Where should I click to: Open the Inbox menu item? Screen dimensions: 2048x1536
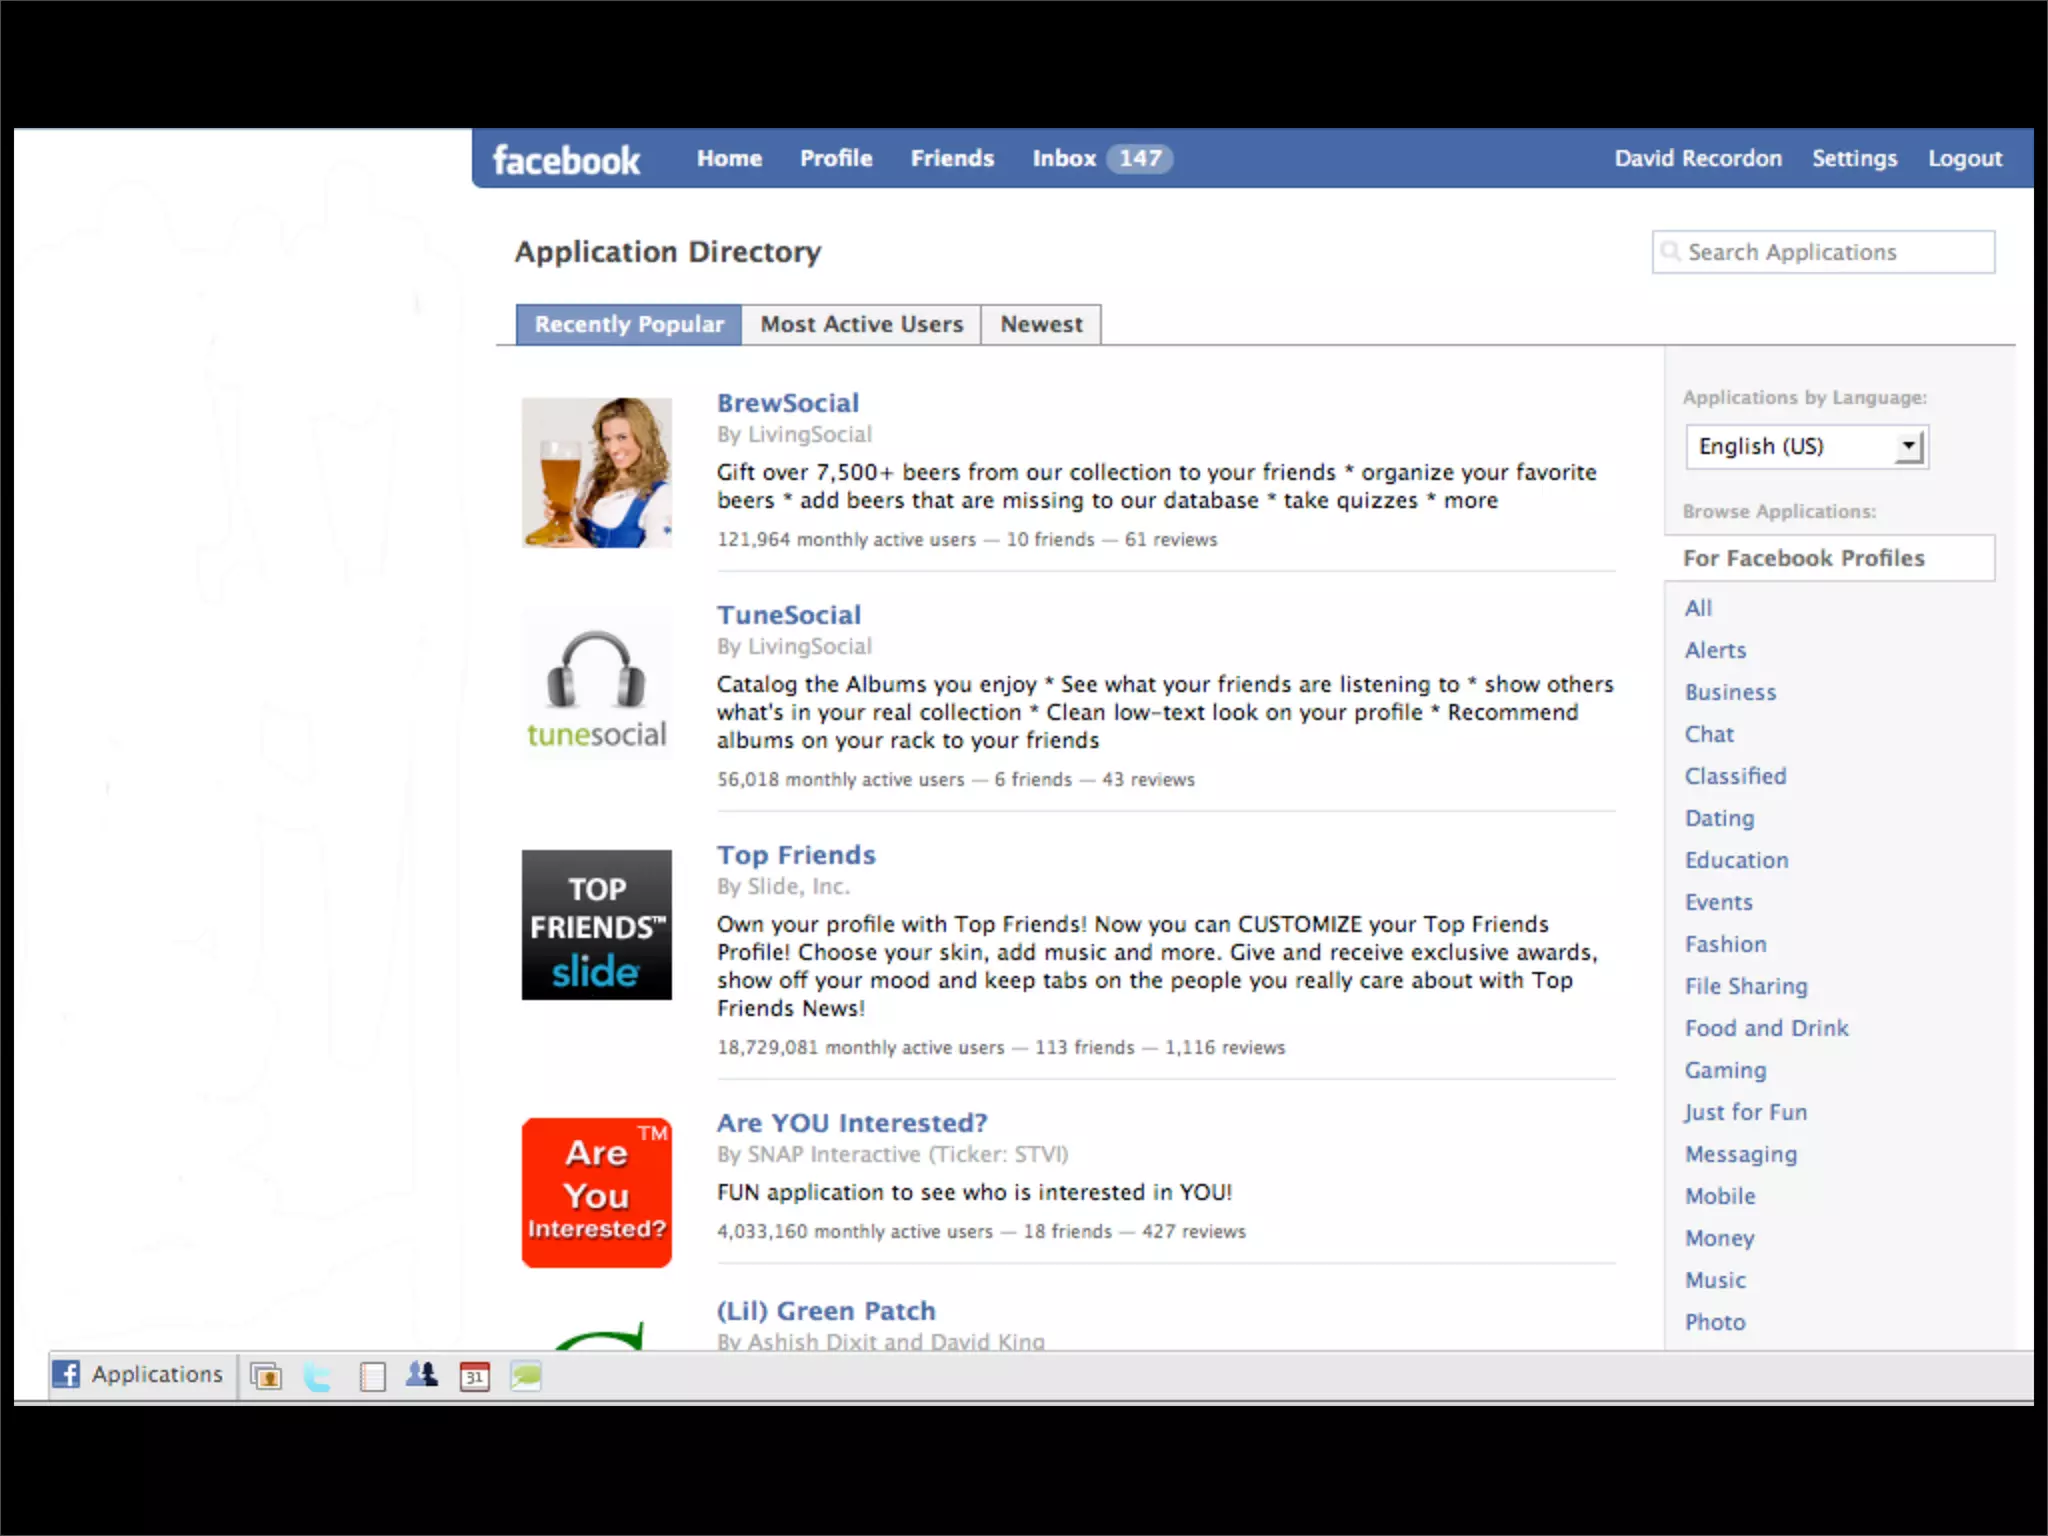[x=1064, y=159]
